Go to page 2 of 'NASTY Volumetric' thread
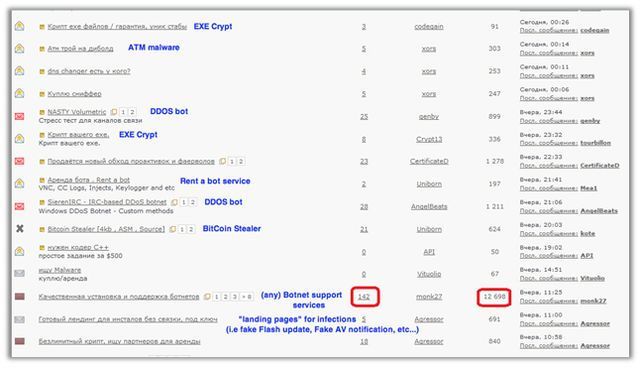Viewport: 640px width, 367px height. [132, 112]
